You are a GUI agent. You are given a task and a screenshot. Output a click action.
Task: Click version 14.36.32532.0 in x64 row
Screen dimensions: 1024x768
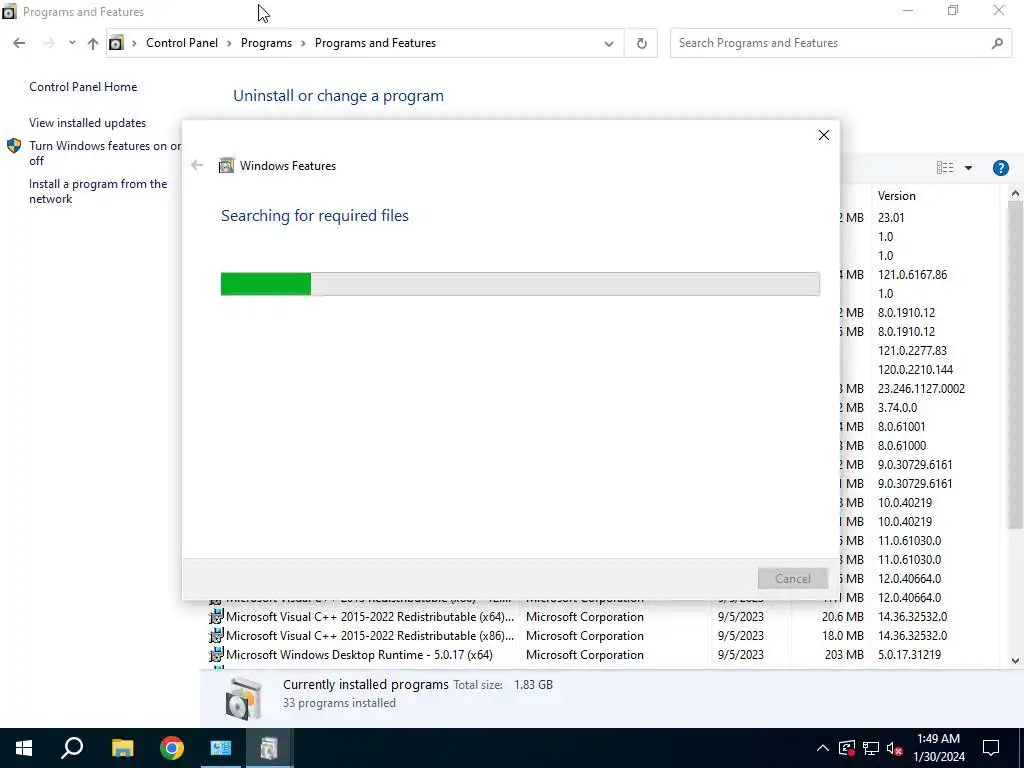[912, 616]
